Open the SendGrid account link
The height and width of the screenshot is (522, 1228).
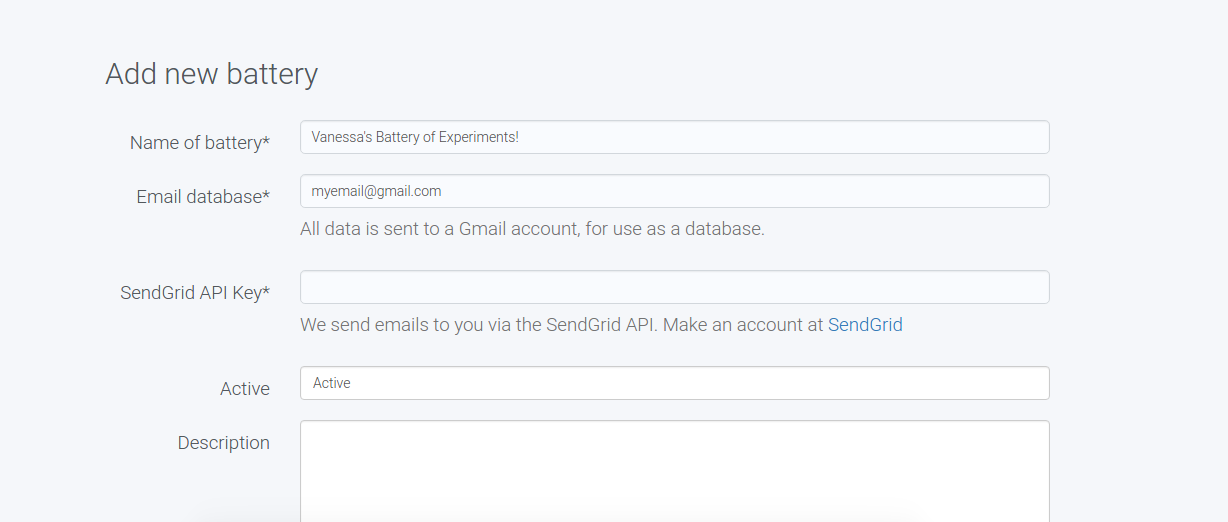click(x=865, y=325)
